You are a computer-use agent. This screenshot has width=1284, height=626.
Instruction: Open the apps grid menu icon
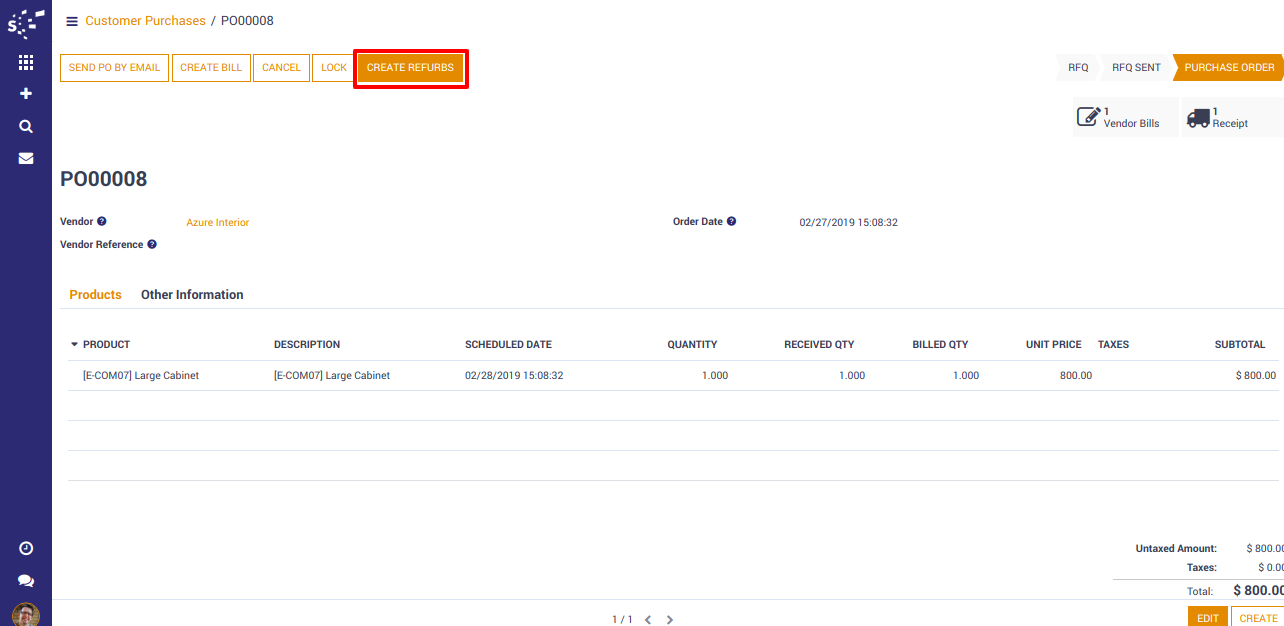[26, 62]
